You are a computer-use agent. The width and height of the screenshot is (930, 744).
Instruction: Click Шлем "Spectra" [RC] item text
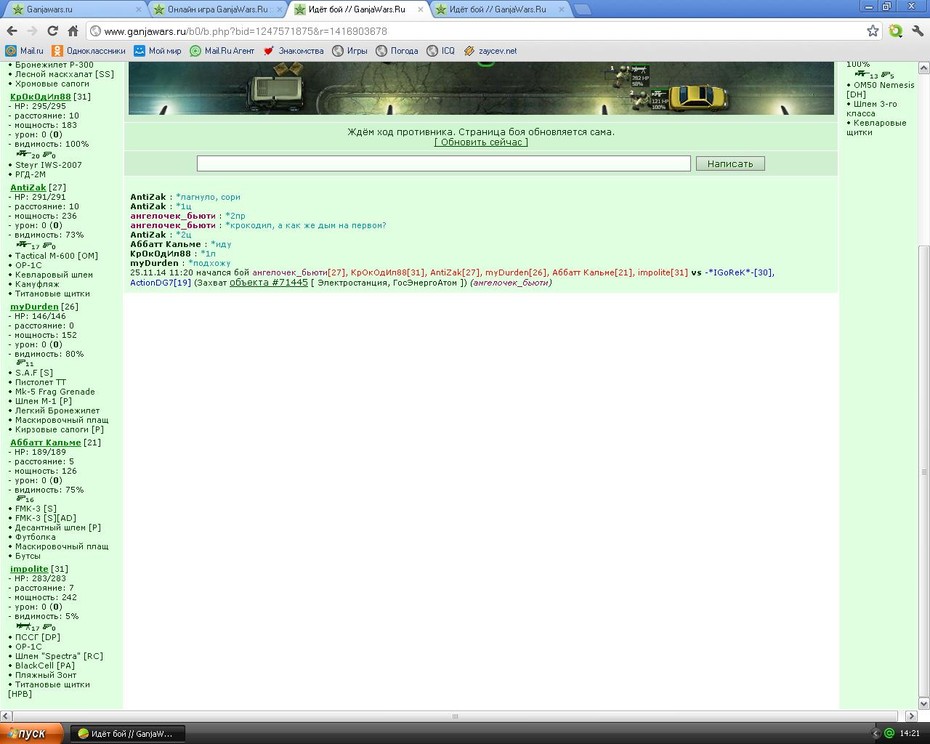coord(59,656)
